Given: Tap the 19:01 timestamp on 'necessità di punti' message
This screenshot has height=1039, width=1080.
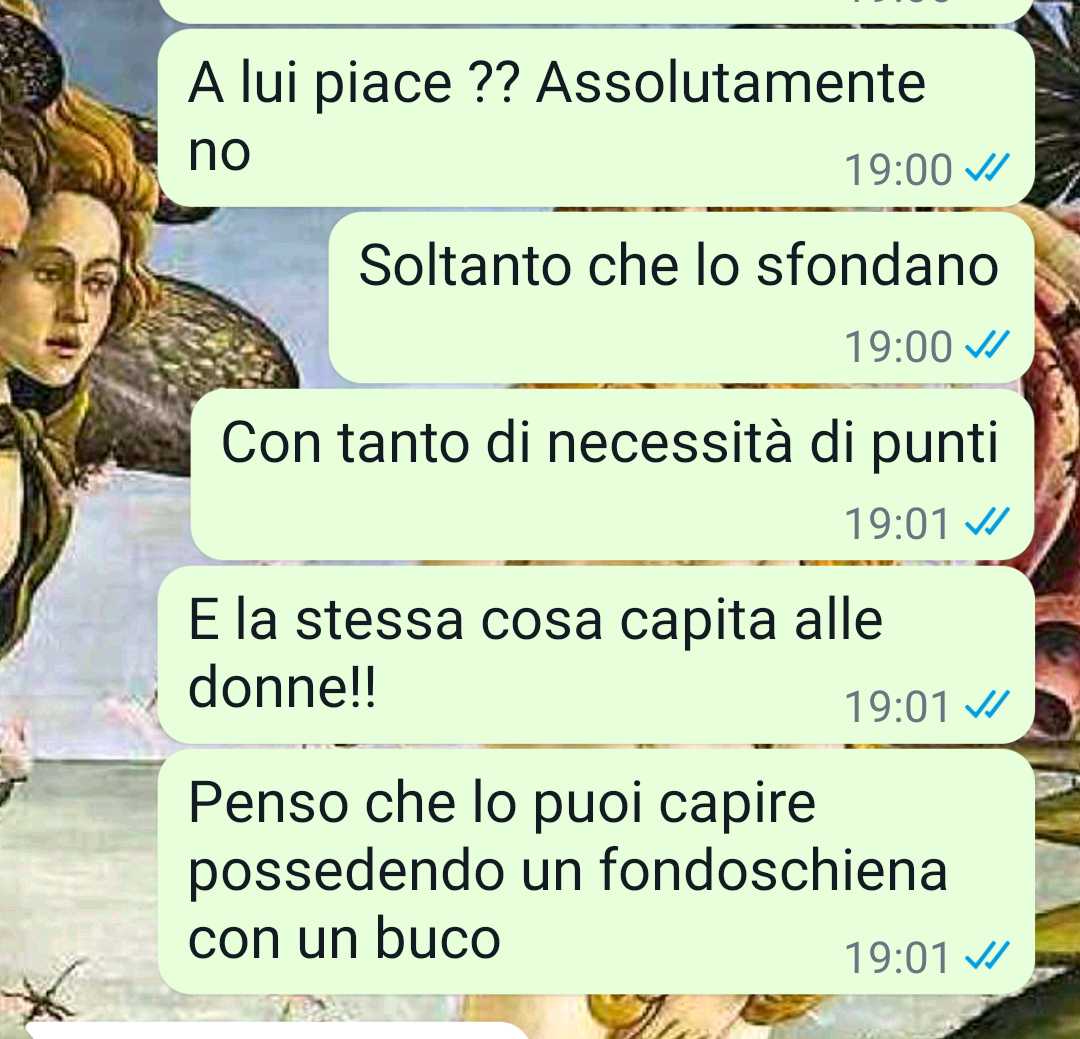Looking at the screenshot, I should pyautogui.click(x=898, y=524).
